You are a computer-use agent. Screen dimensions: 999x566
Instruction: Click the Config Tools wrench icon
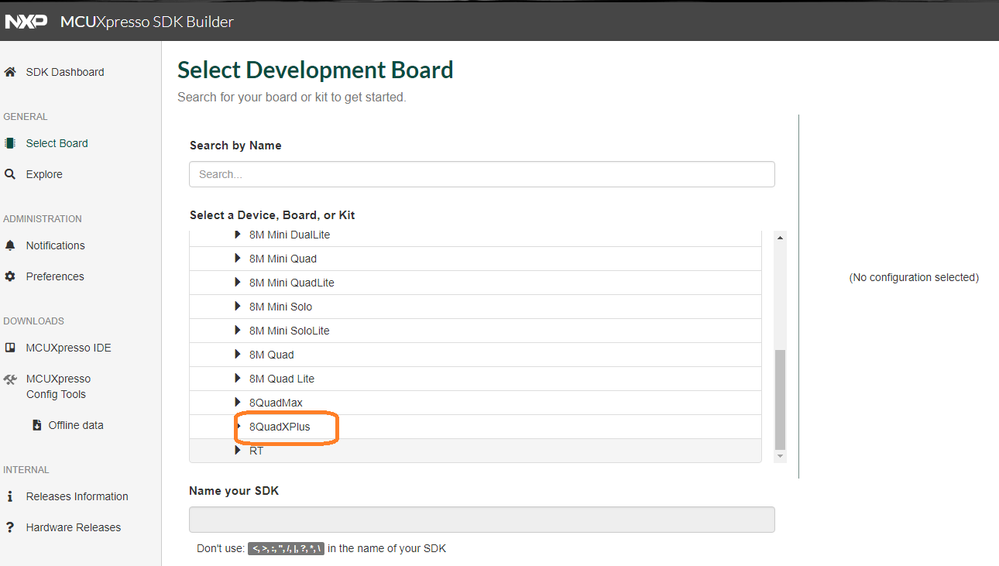10,379
